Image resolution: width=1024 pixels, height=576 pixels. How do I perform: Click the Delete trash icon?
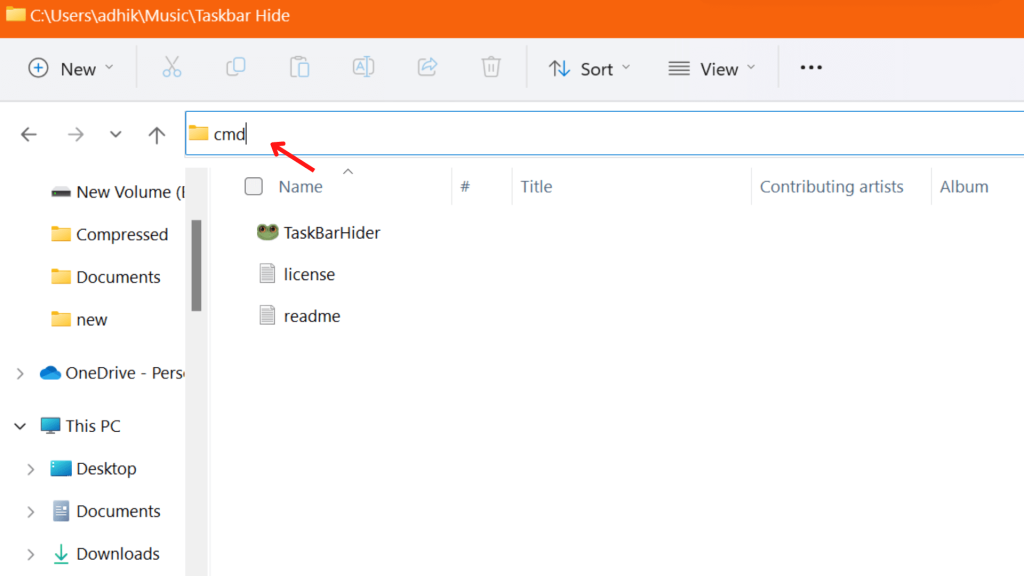pyautogui.click(x=491, y=67)
